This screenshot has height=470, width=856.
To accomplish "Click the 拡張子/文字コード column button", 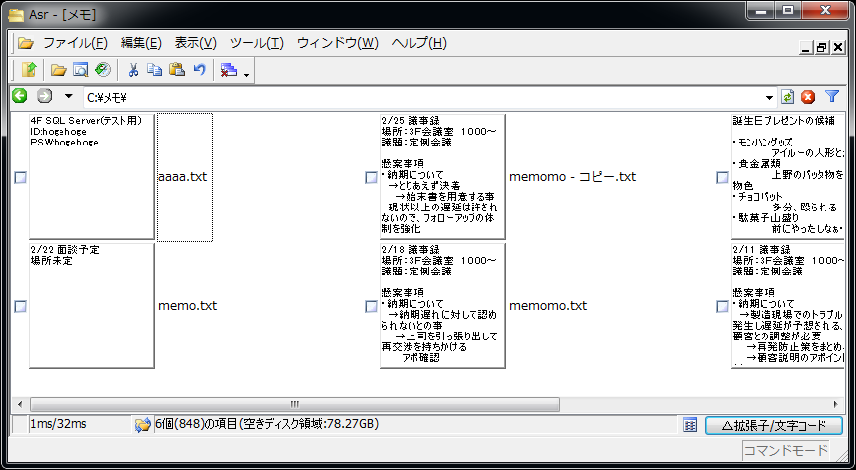I will tap(773, 425).
